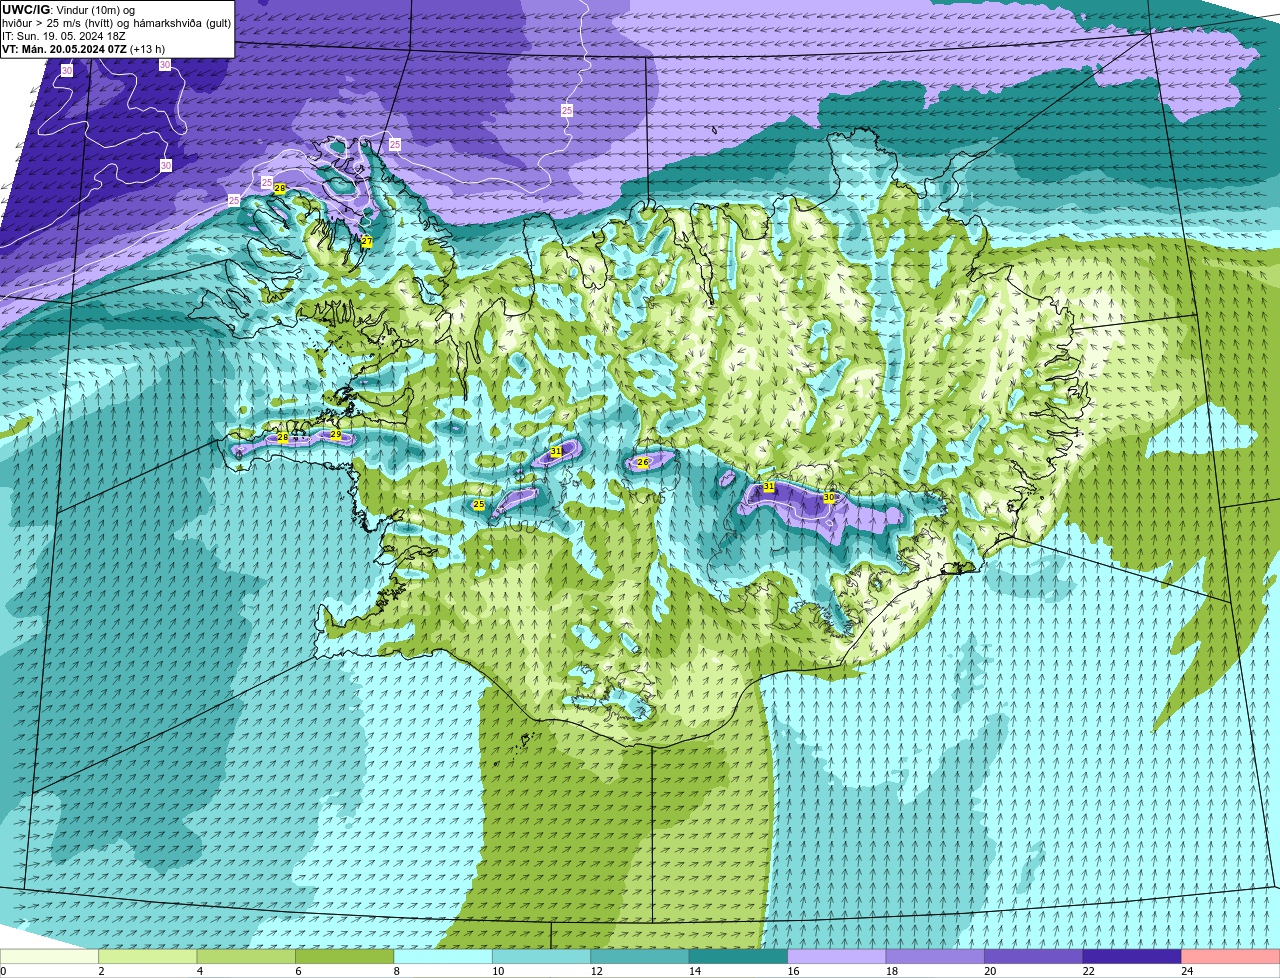The image size is (1280, 978).
Task: Click the yellow gust label "25"
Action: (x=478, y=505)
